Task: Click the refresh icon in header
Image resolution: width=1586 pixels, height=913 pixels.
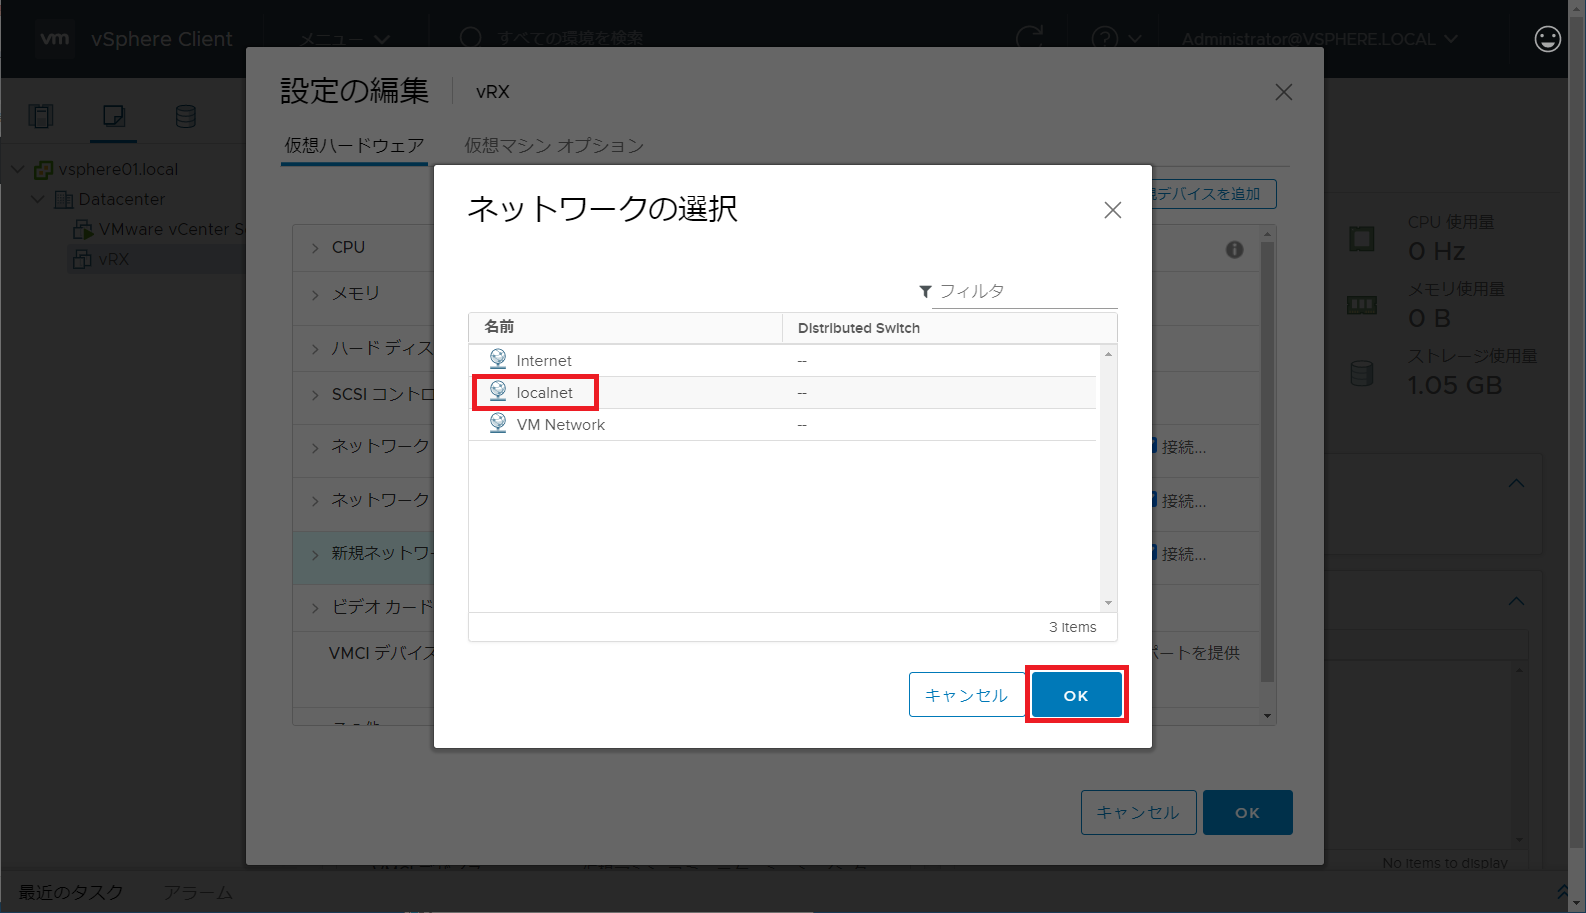Action: pos(1030,39)
